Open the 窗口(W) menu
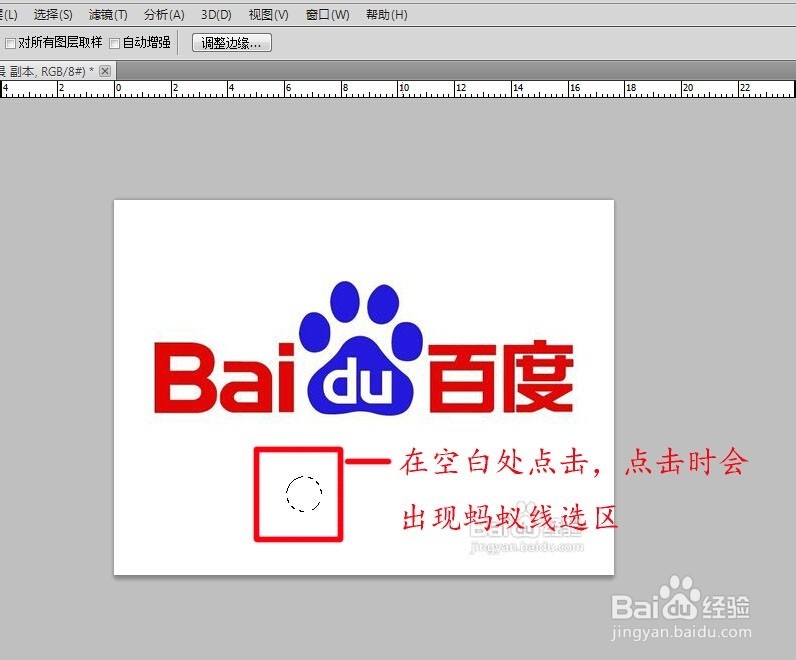796x660 pixels. [327, 15]
